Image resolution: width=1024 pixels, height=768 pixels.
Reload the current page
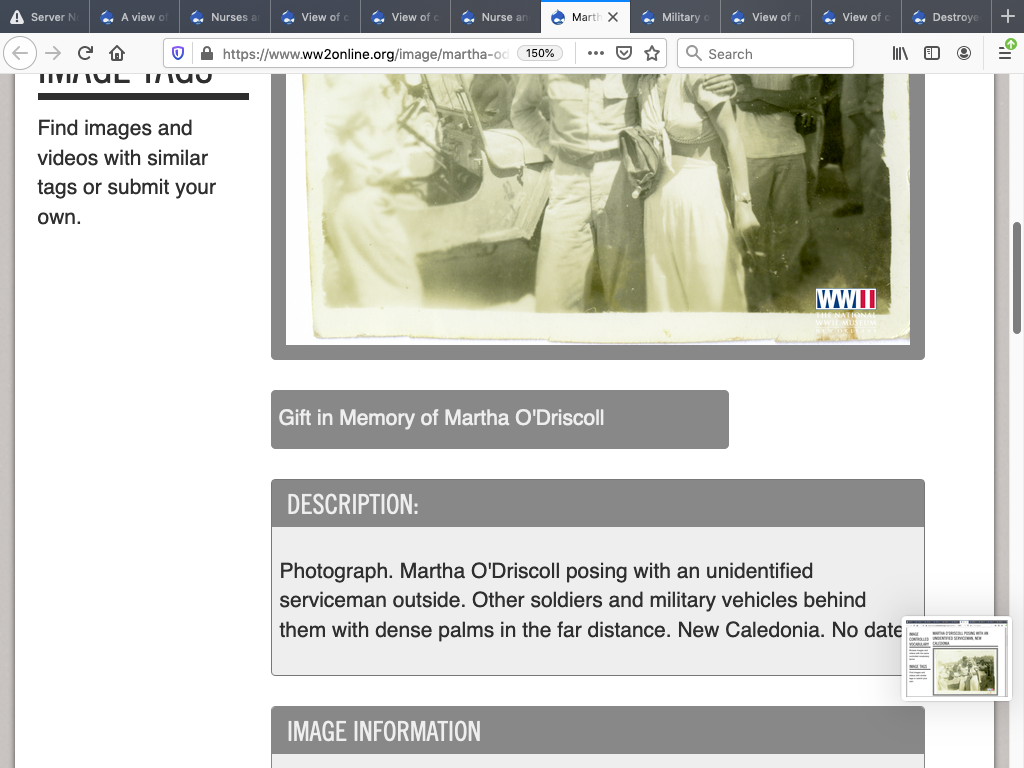click(x=85, y=53)
